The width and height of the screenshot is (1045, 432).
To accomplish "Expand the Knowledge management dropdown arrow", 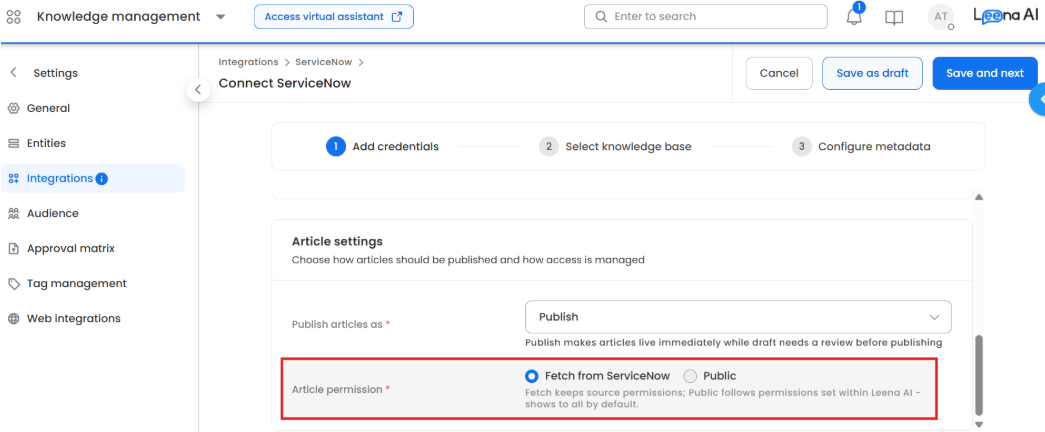I will coord(221,17).
